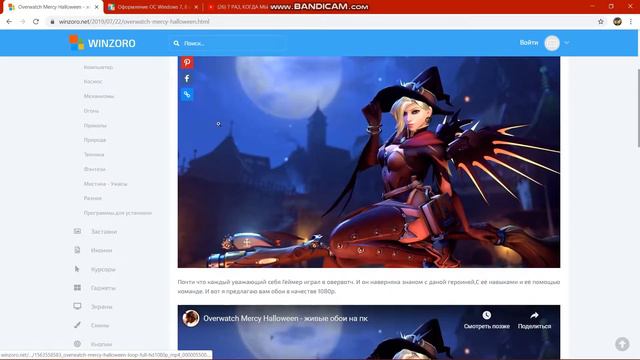Click the video channel avatar icon
This screenshot has height=360, width=640.
(191, 318)
